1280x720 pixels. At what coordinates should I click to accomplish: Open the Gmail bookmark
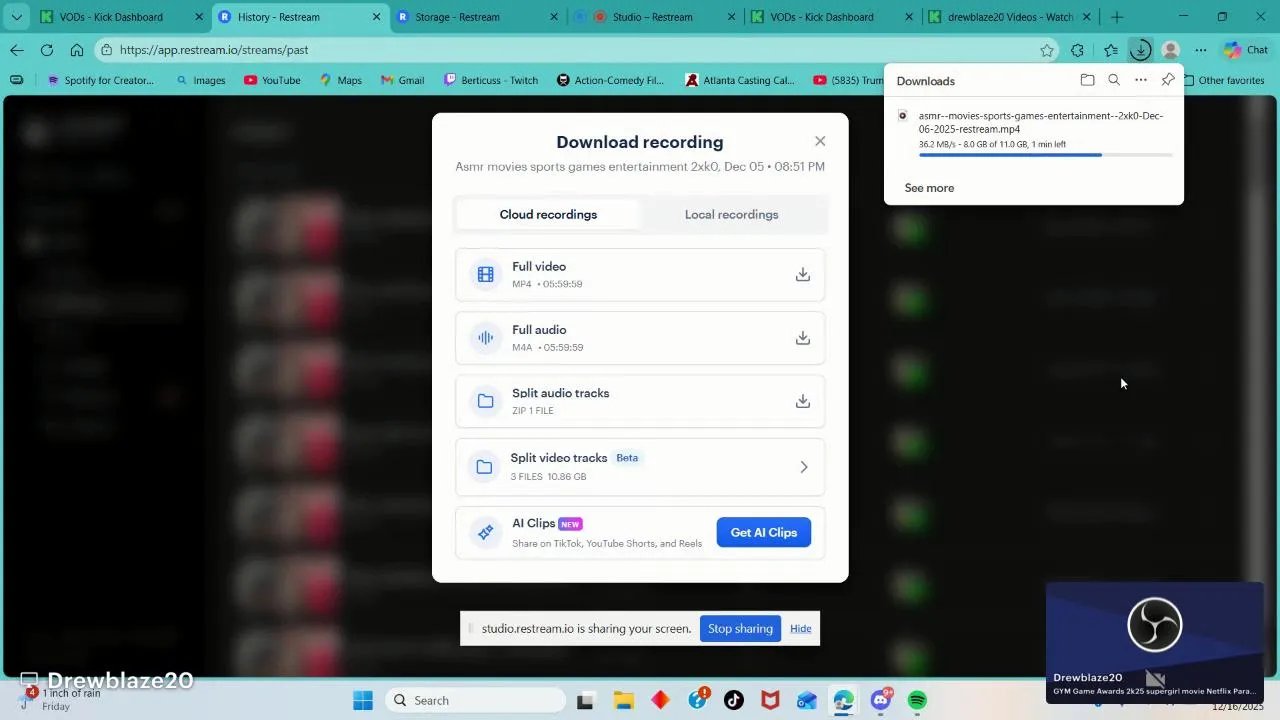(x=402, y=80)
